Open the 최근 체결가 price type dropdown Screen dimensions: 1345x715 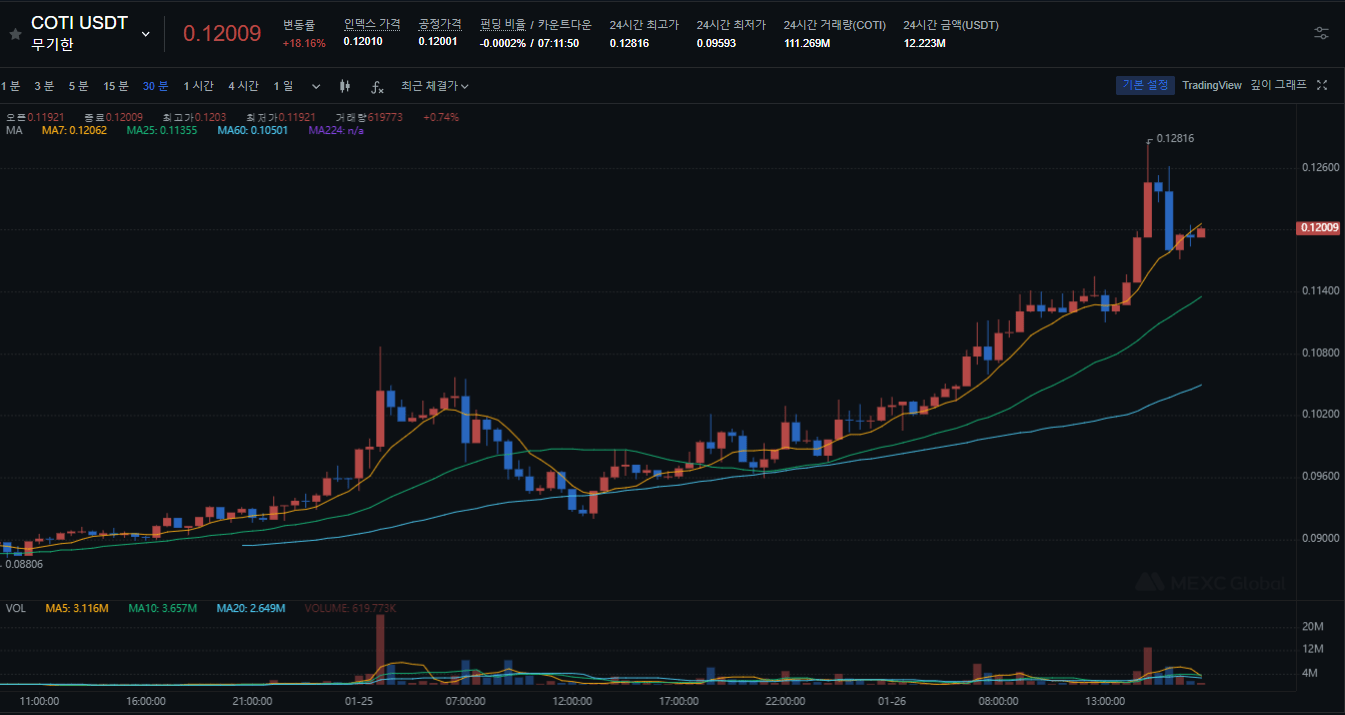(x=435, y=86)
